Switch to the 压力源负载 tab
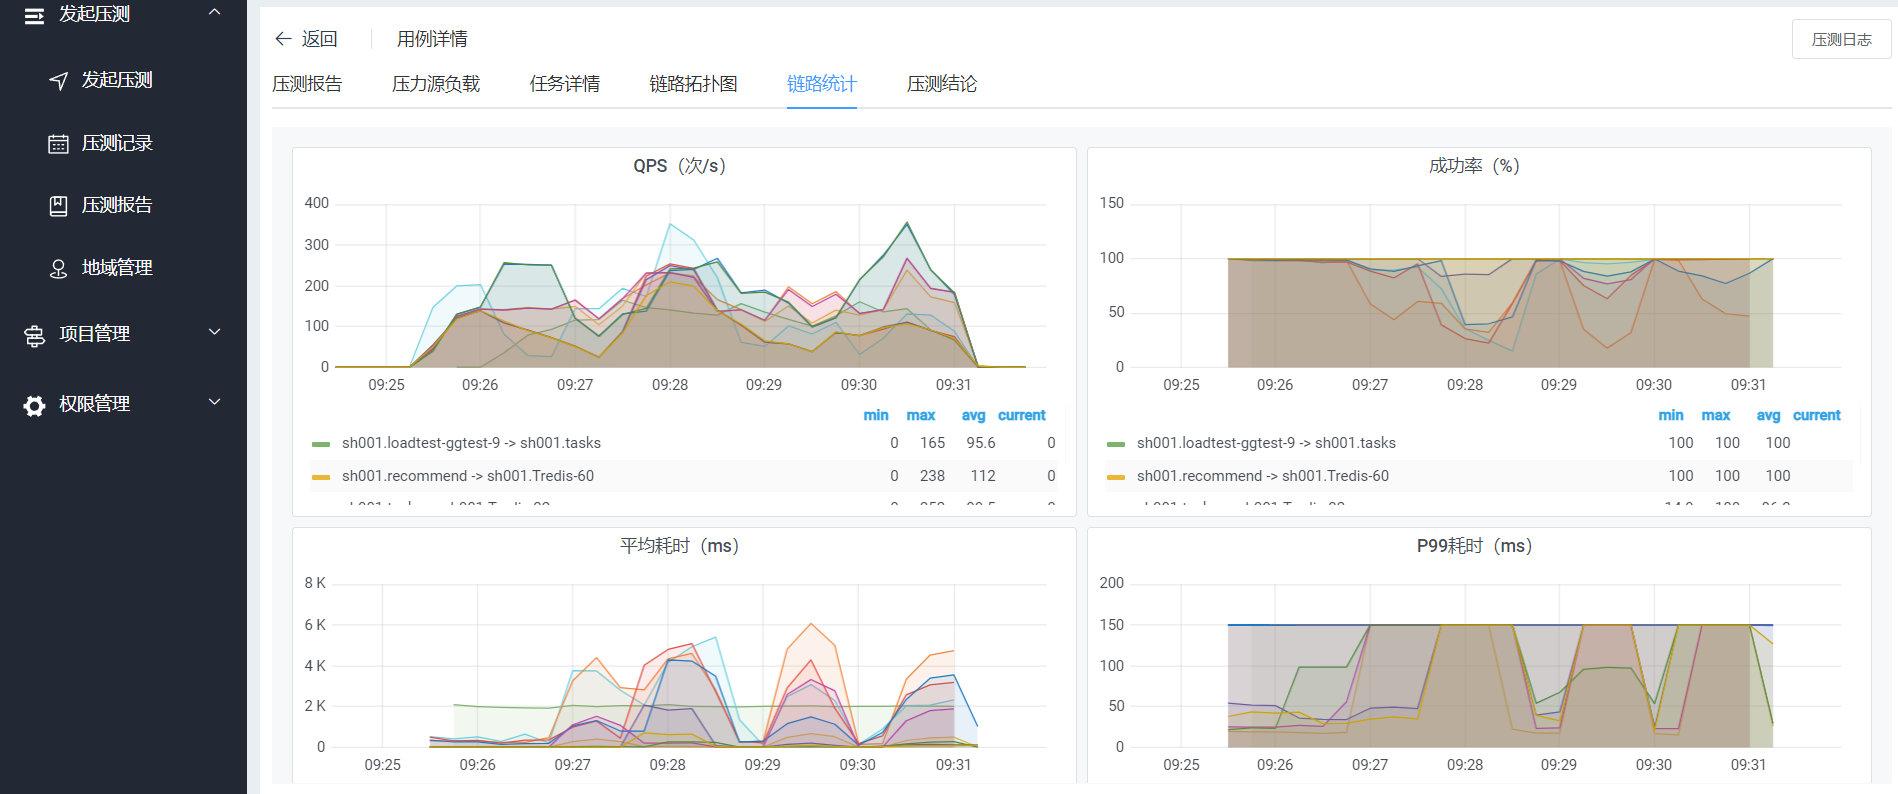The width and height of the screenshot is (1898, 794). coord(436,84)
